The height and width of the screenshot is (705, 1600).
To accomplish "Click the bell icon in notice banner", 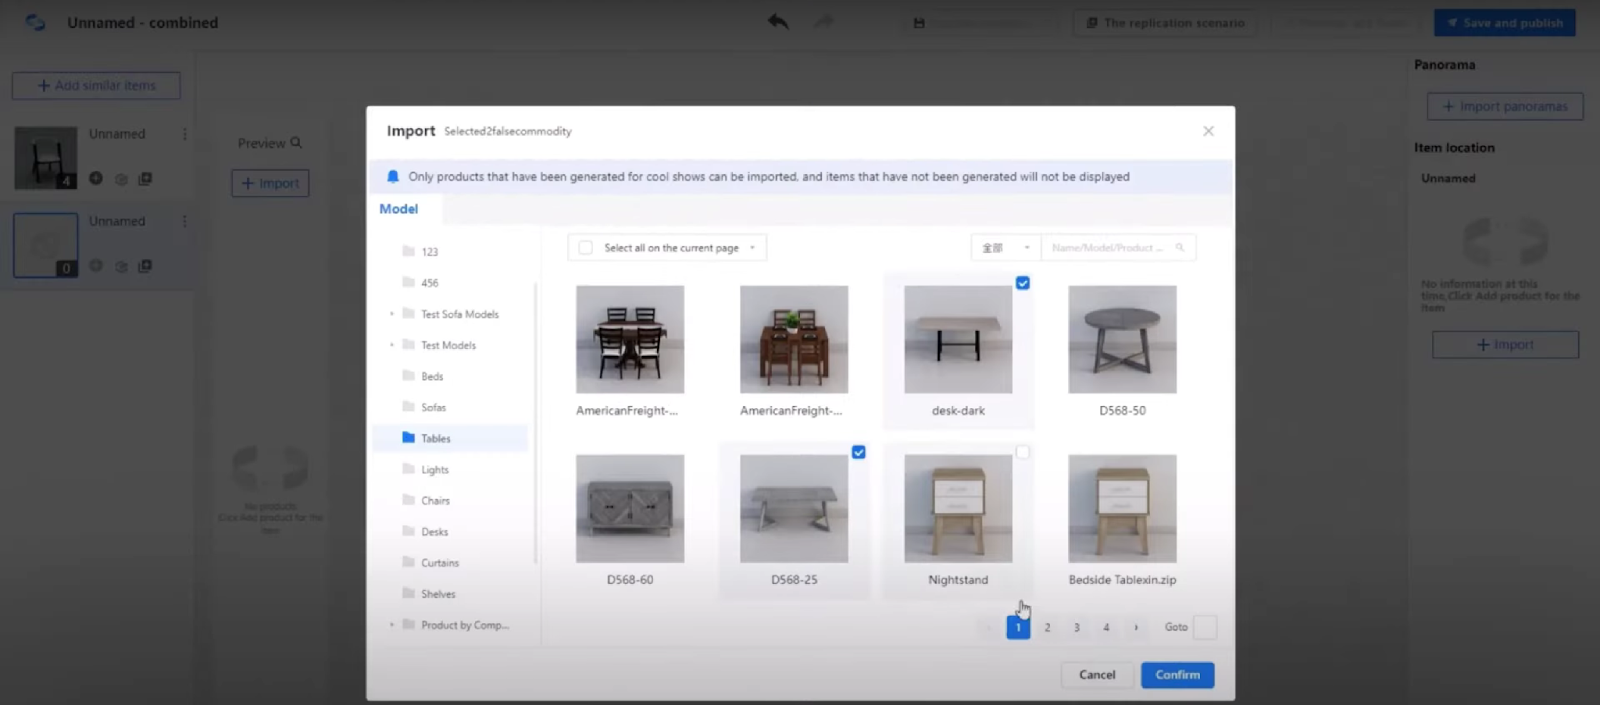I will pos(393,177).
